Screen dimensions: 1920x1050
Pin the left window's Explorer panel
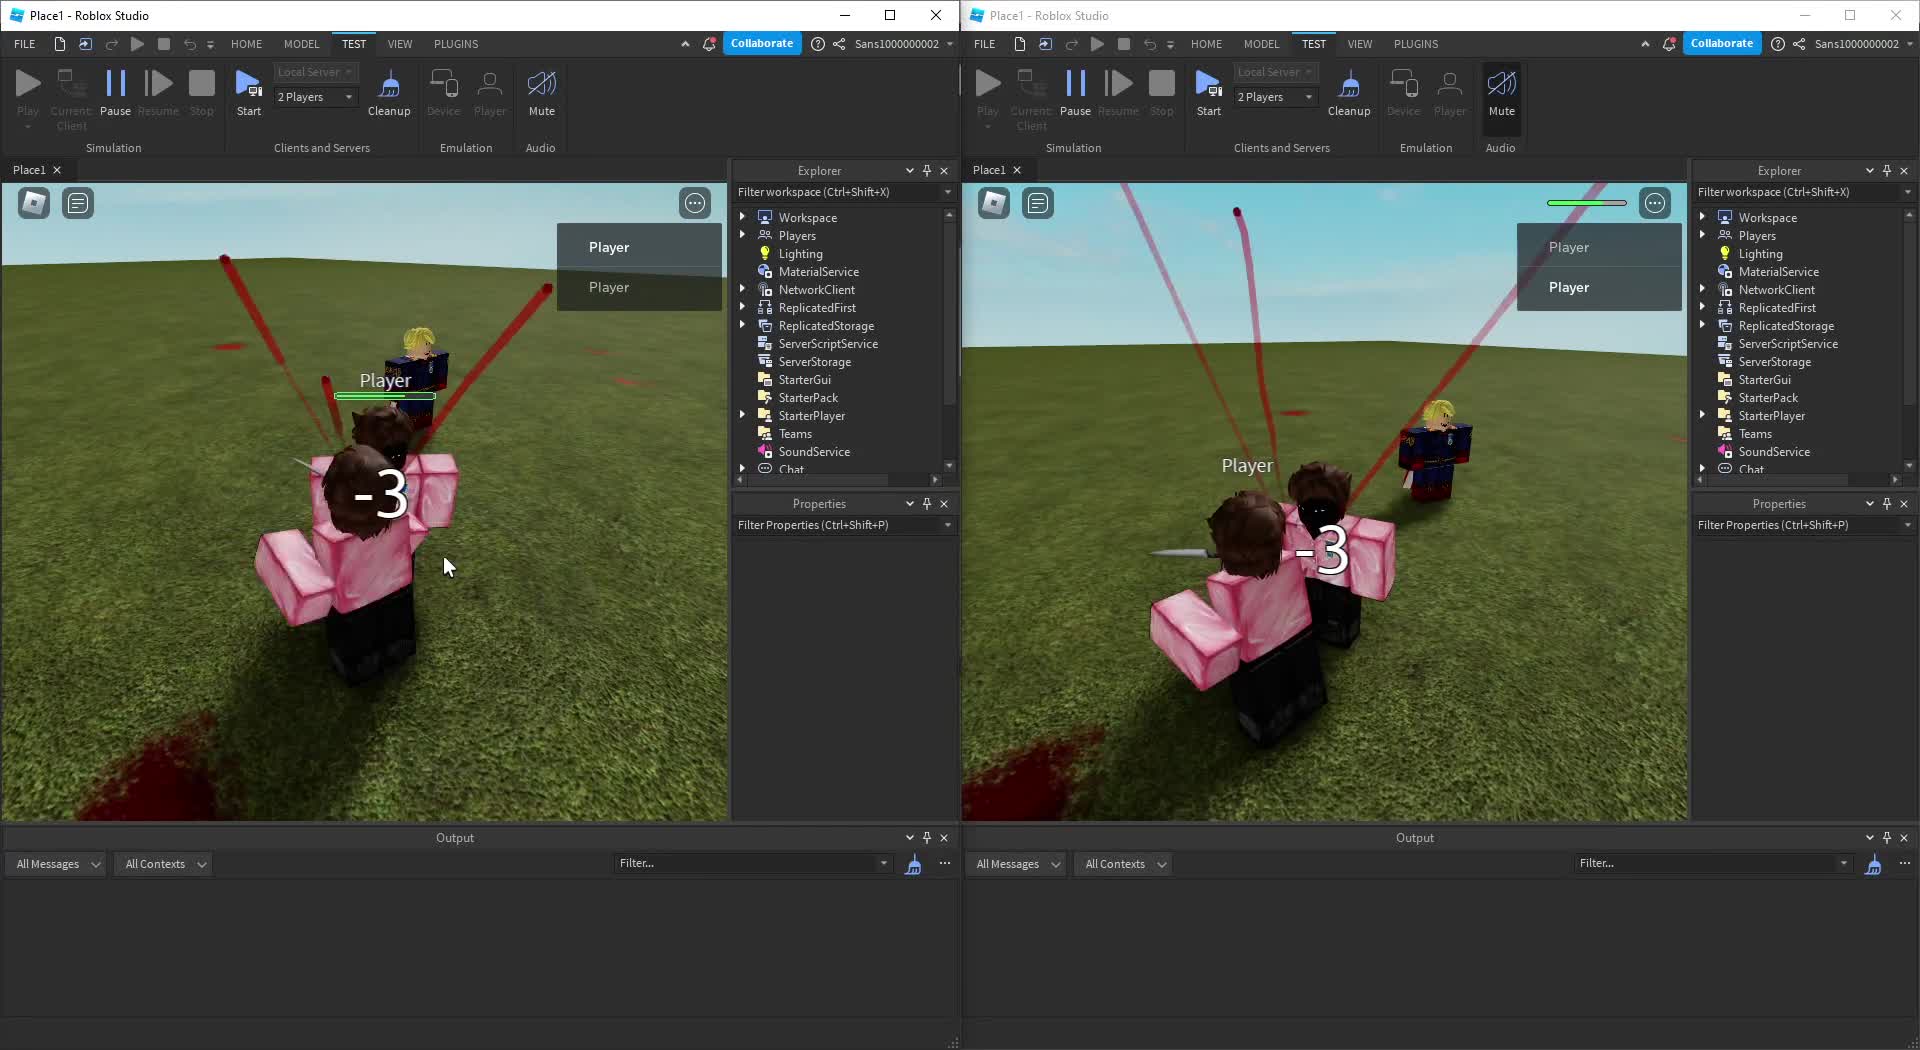[927, 171]
